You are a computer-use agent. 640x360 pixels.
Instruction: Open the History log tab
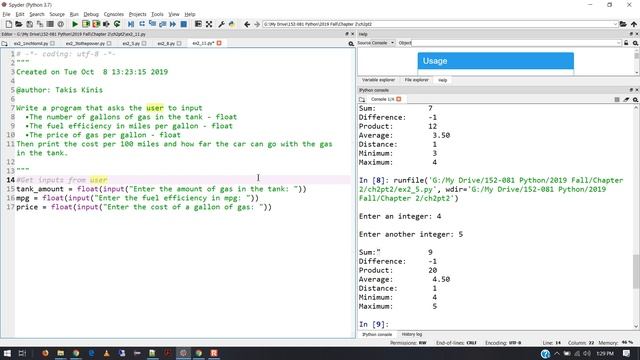(x=412, y=334)
